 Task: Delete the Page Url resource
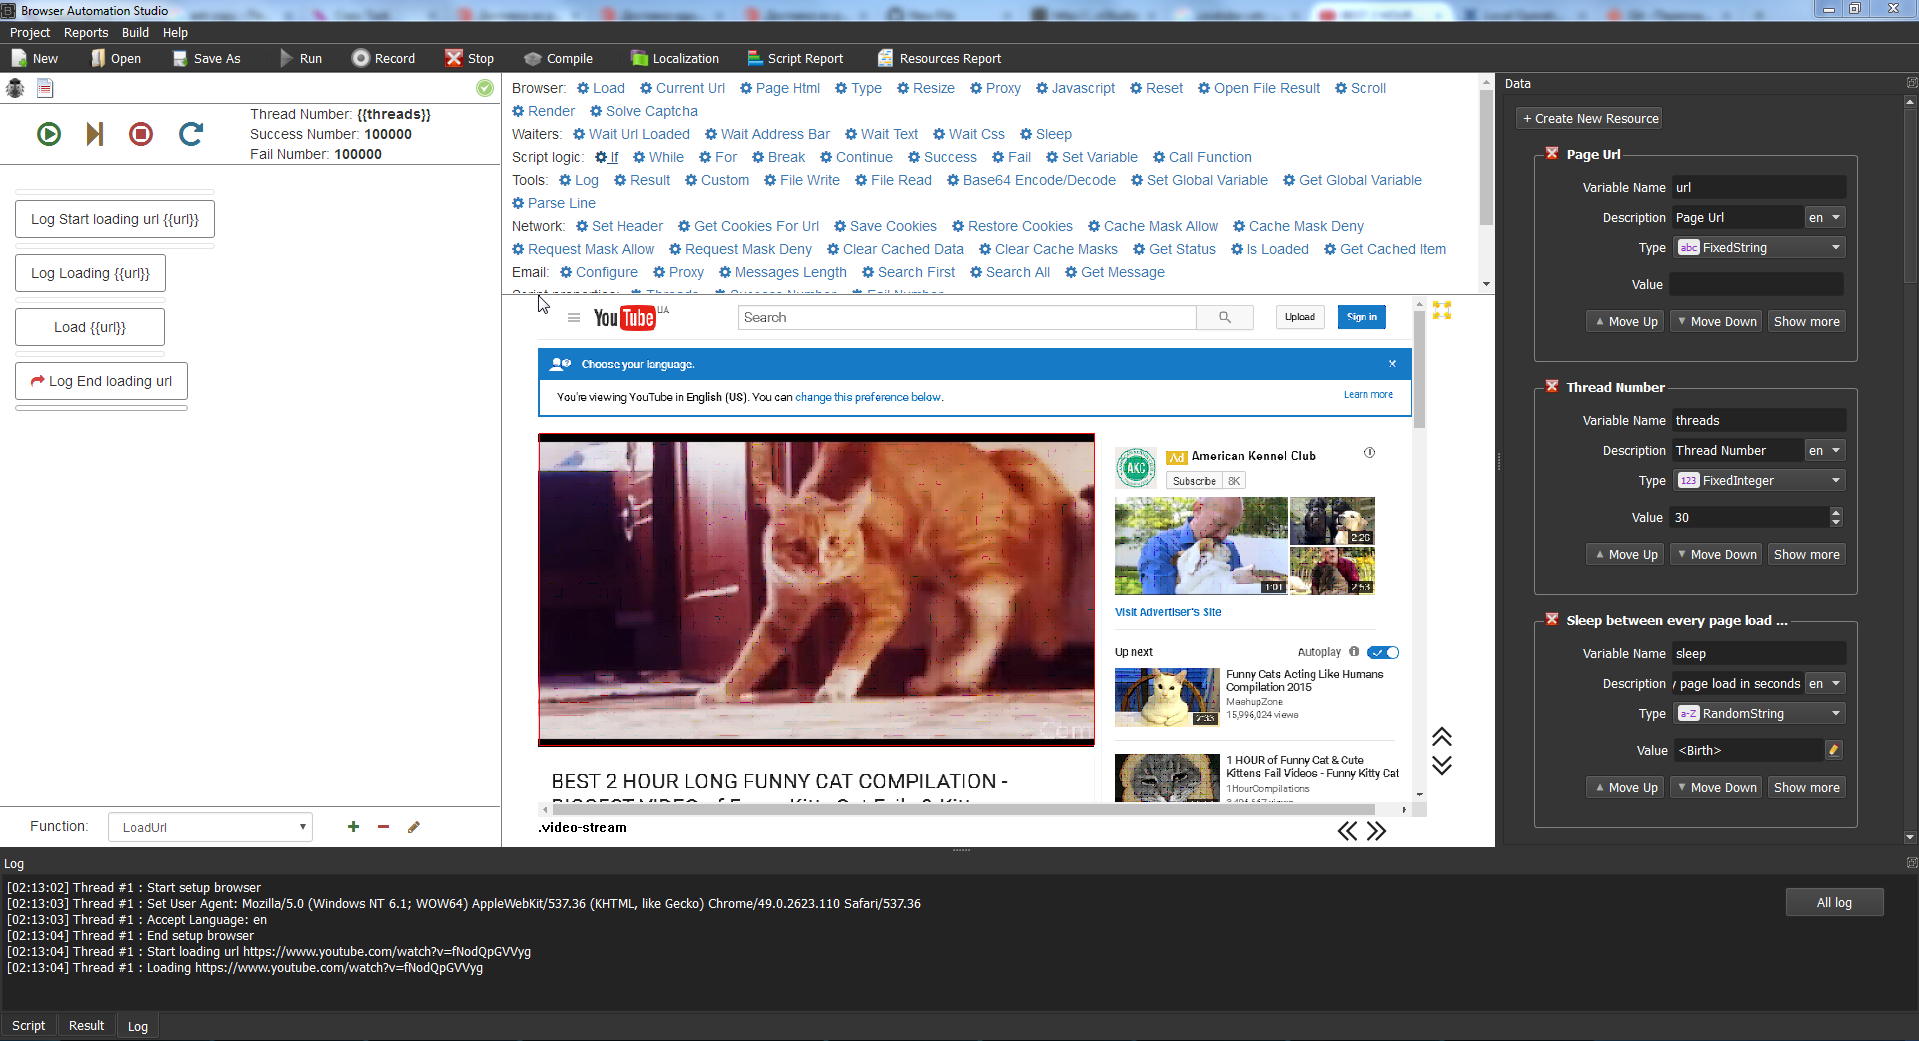point(1552,154)
